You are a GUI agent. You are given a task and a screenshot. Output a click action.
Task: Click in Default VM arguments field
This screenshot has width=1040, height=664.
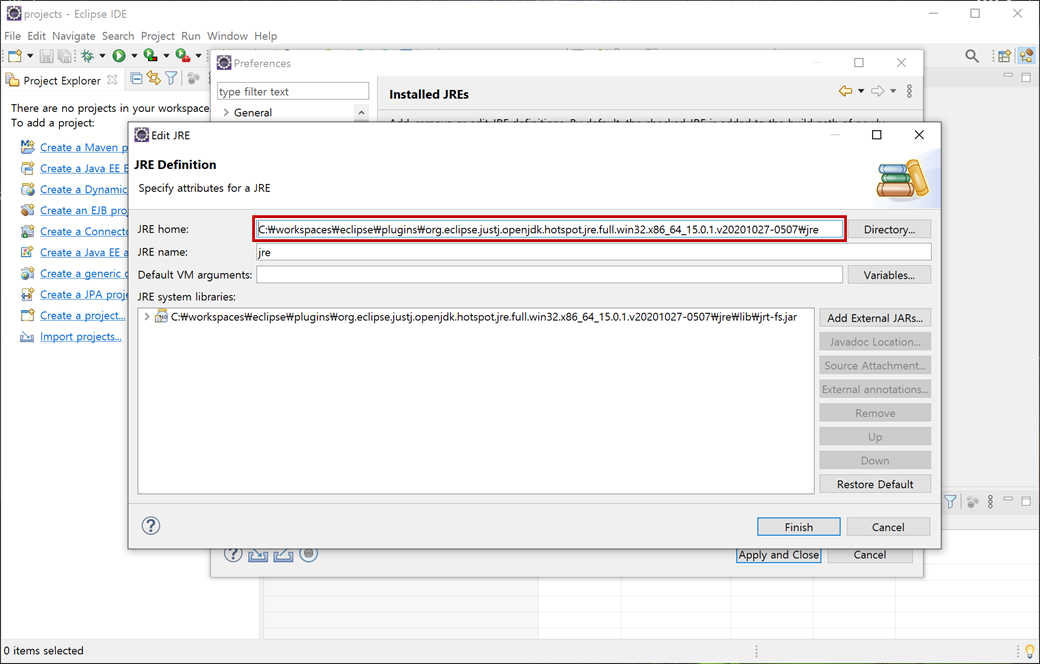[x=549, y=275]
